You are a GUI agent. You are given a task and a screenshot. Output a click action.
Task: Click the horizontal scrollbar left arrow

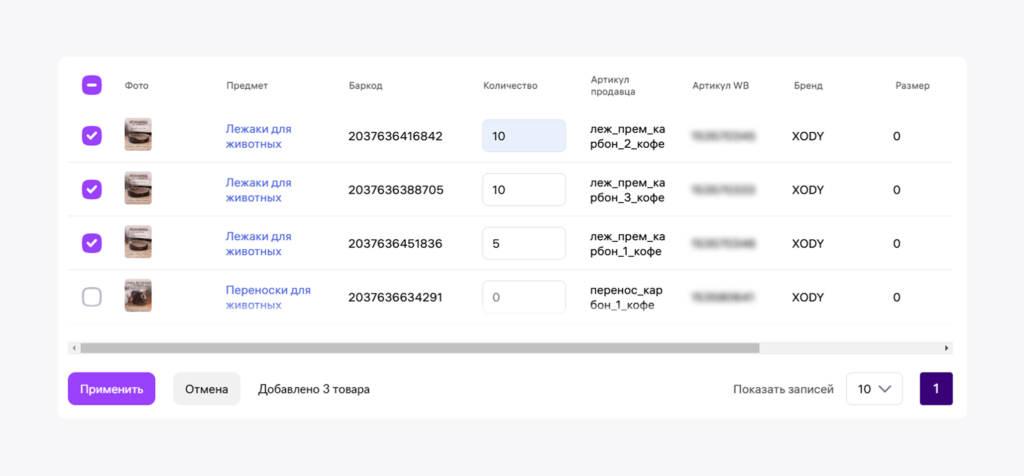[x=74, y=348]
